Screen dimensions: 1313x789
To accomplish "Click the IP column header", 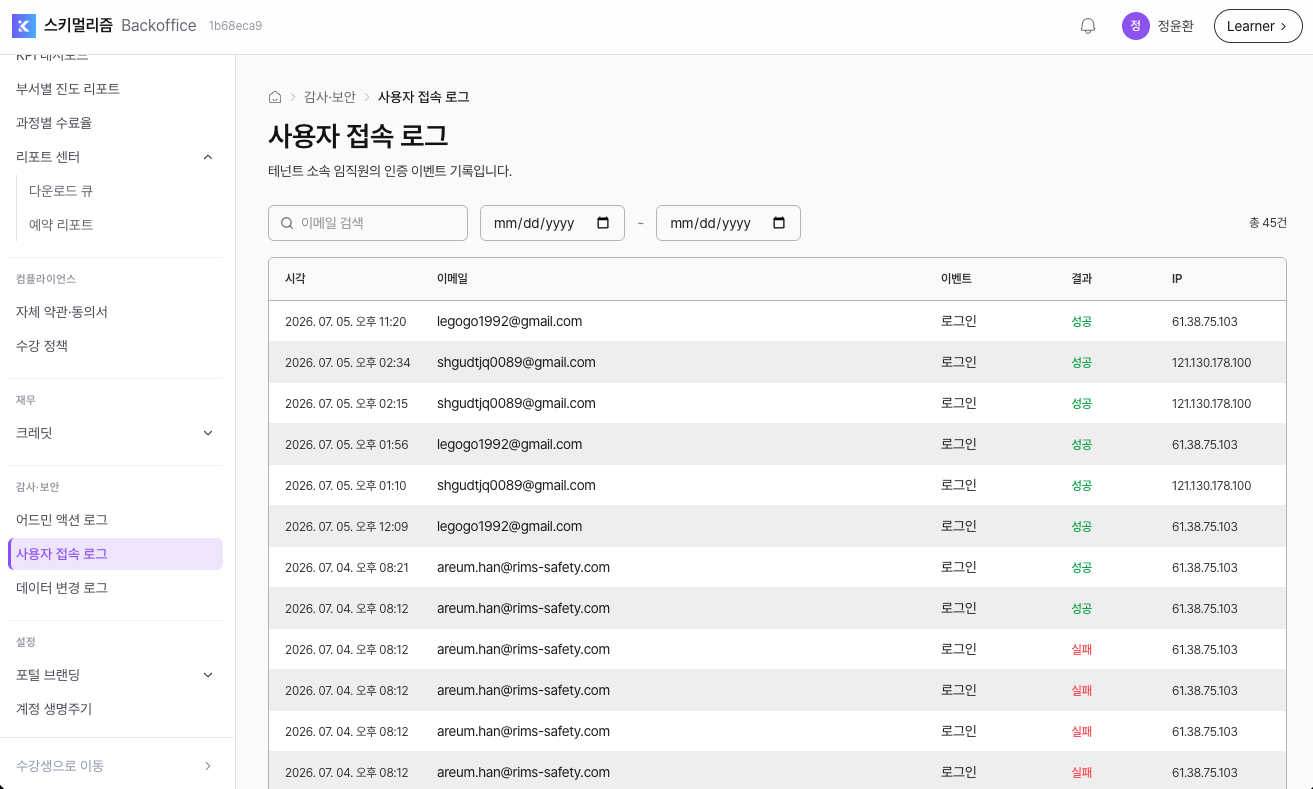I will pos(1177,279).
